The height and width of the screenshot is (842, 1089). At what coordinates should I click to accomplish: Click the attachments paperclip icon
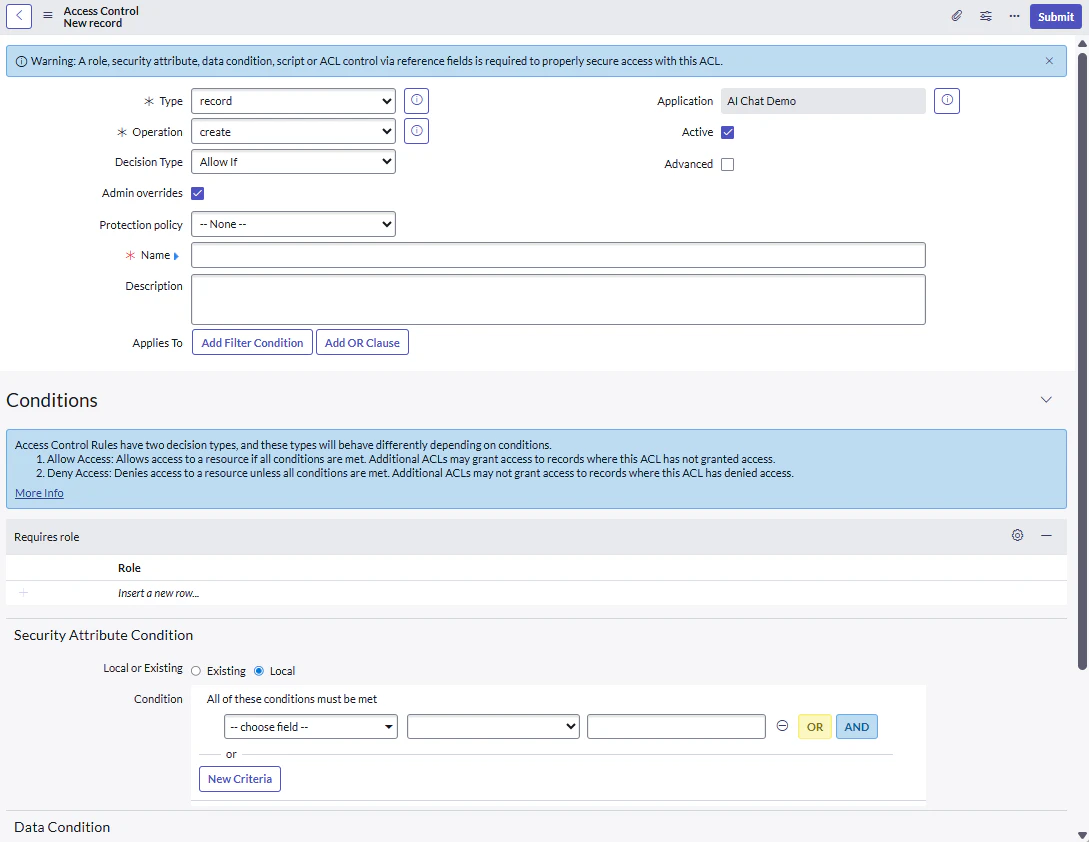[x=956, y=16]
